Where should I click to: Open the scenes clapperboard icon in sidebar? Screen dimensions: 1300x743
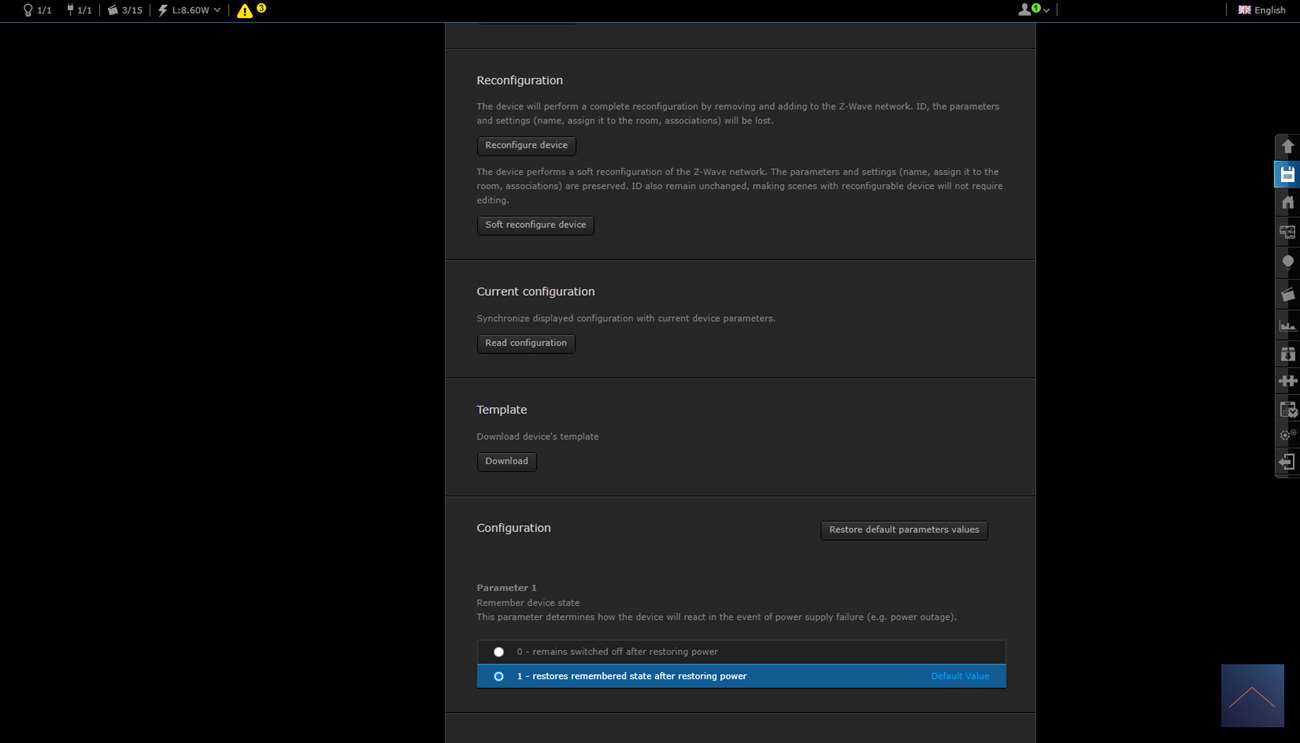click(1287, 294)
